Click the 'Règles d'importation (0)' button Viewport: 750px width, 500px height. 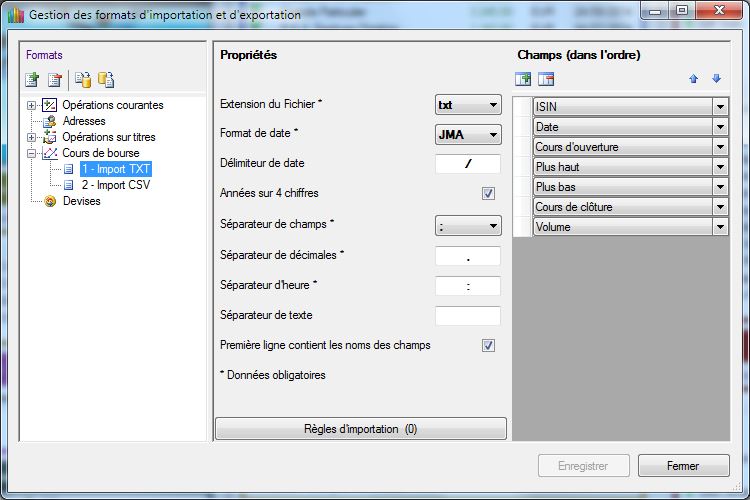point(361,429)
